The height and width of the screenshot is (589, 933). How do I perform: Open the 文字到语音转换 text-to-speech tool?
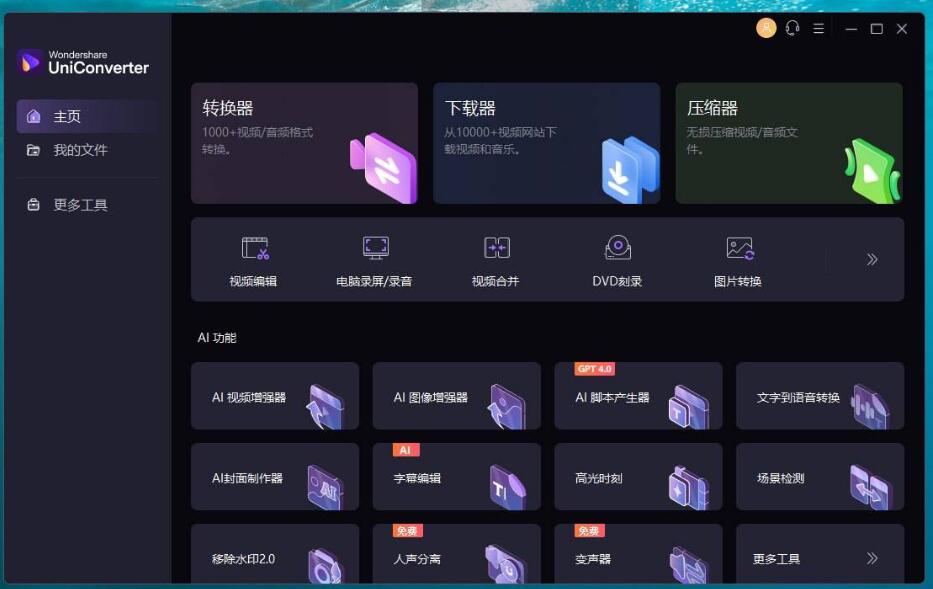tap(819, 396)
